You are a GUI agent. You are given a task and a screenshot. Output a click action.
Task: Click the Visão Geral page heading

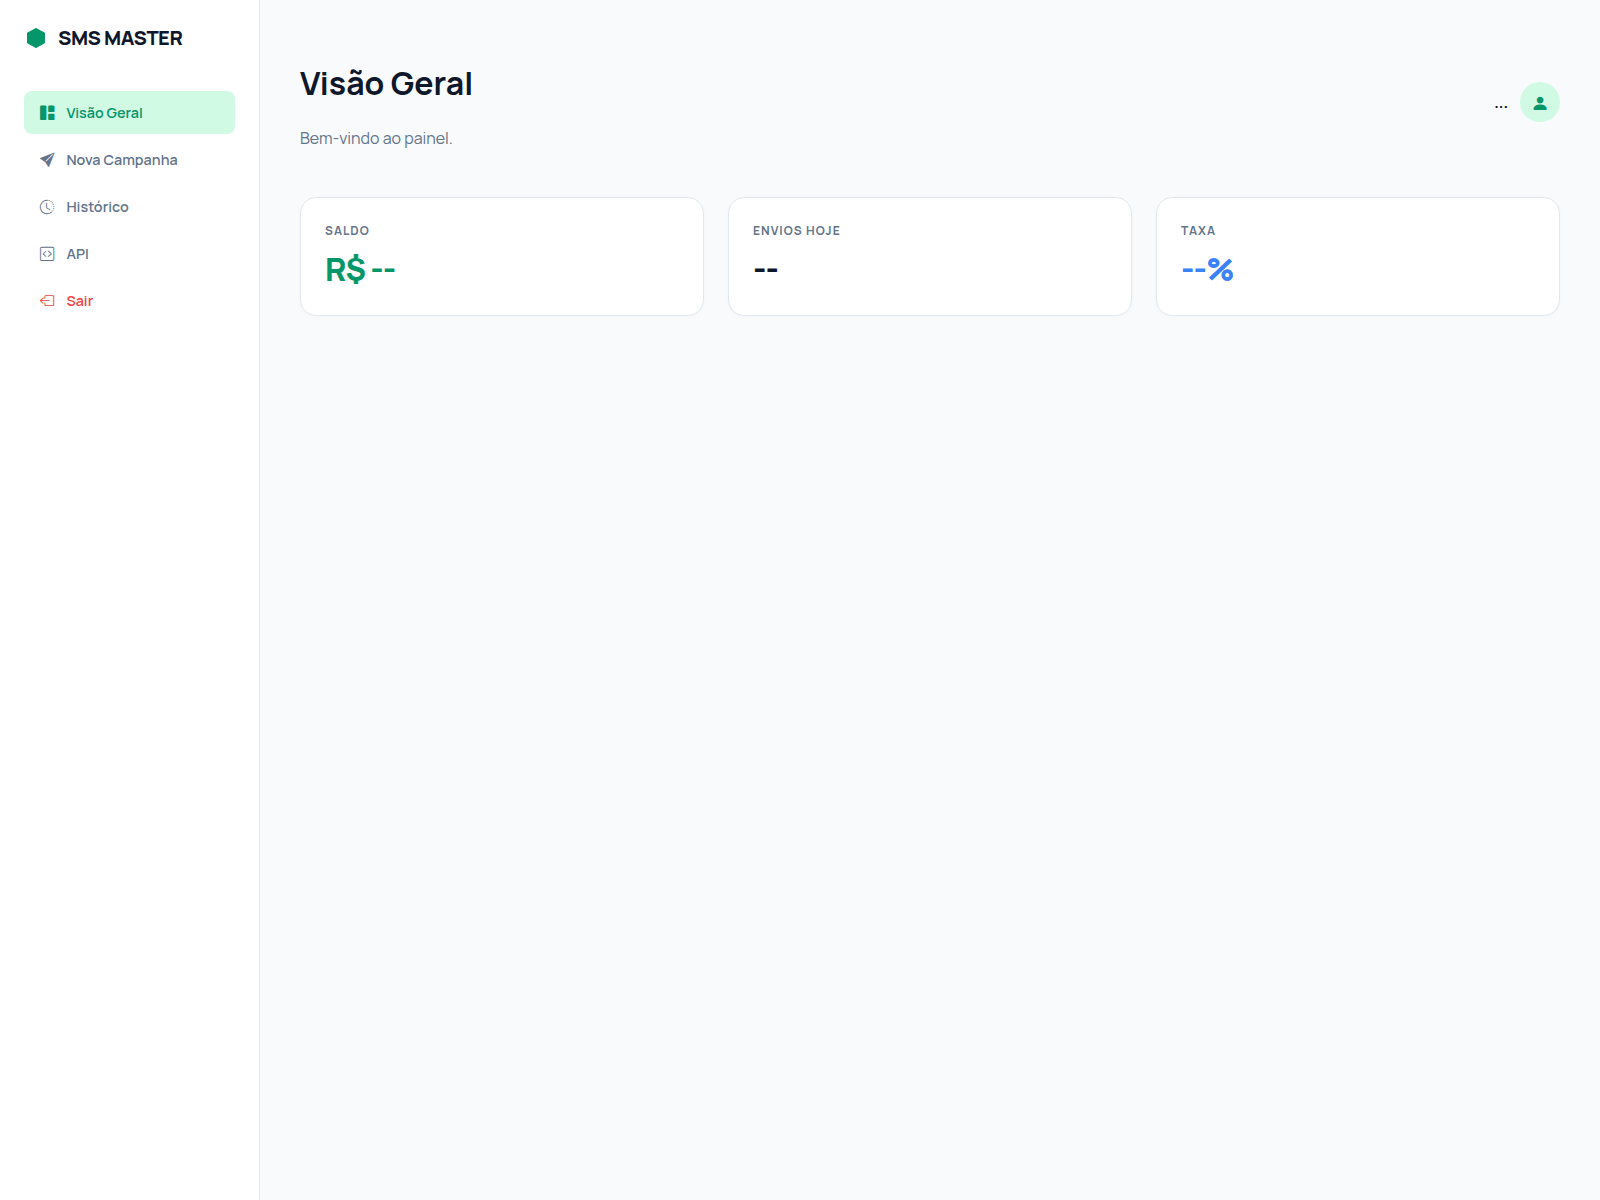click(386, 83)
